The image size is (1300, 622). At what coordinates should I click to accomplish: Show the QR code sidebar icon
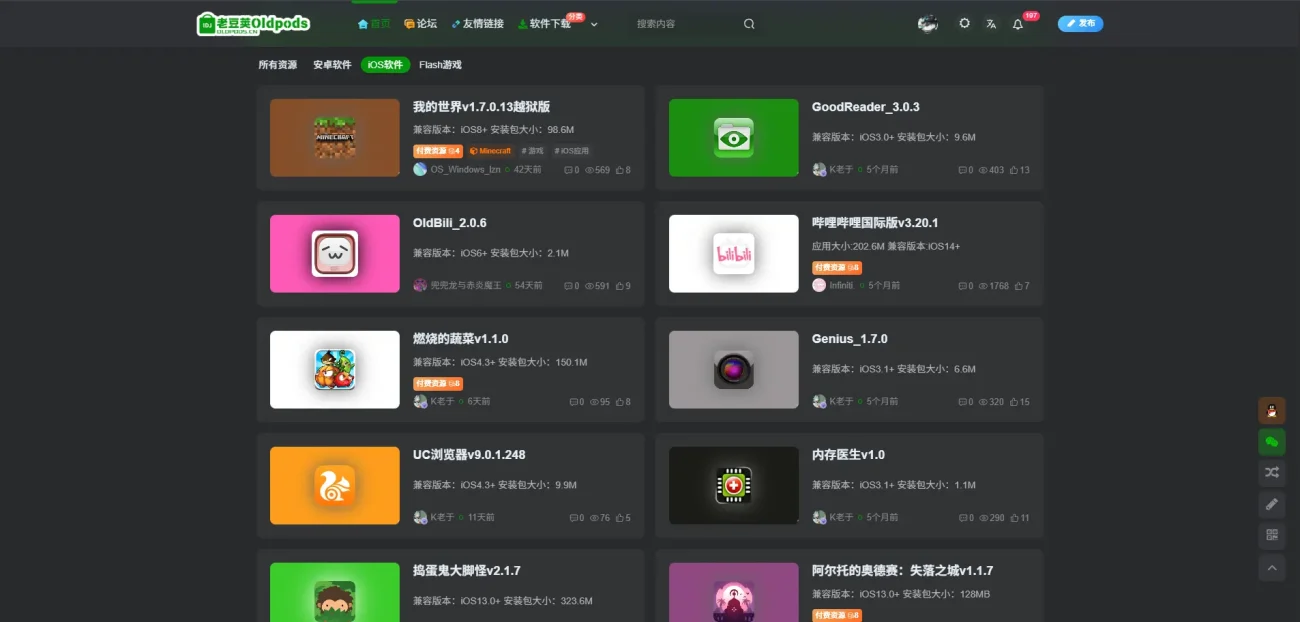click(x=1271, y=536)
